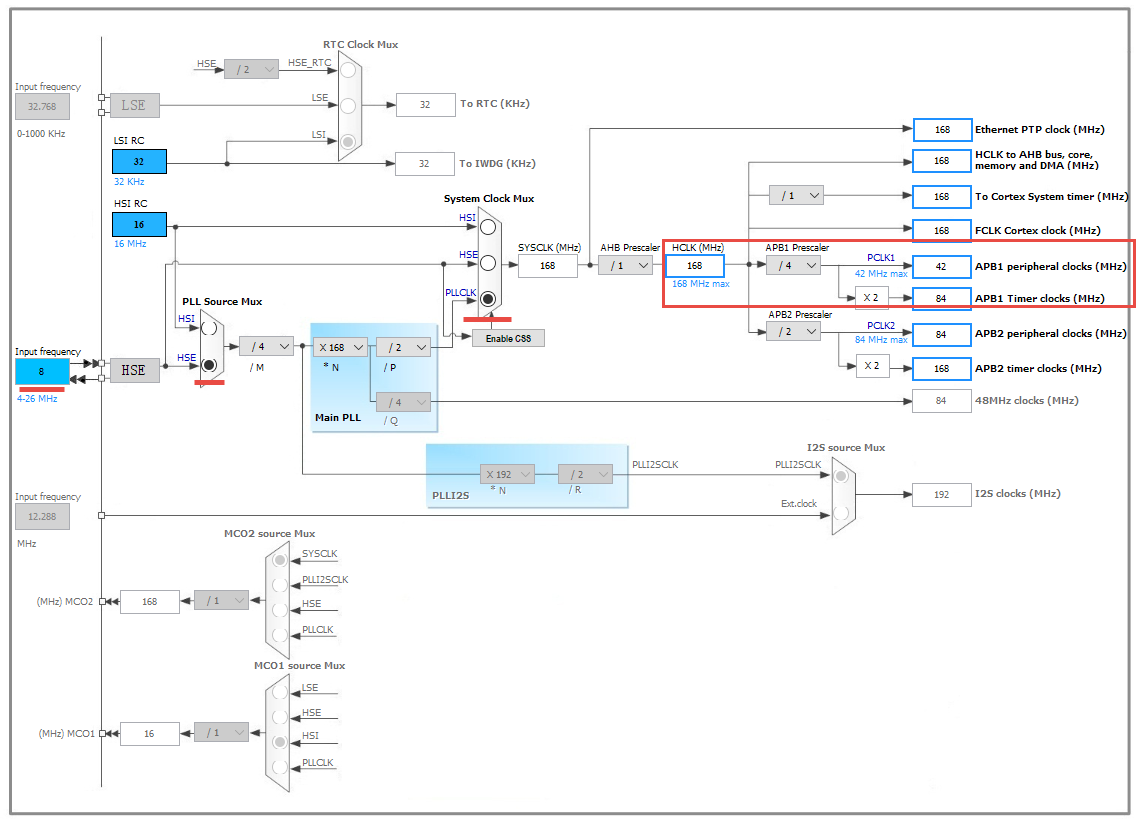Open the Main PLL *N multiplier dropdown
This screenshot has height=824, width=1141.
point(341,346)
